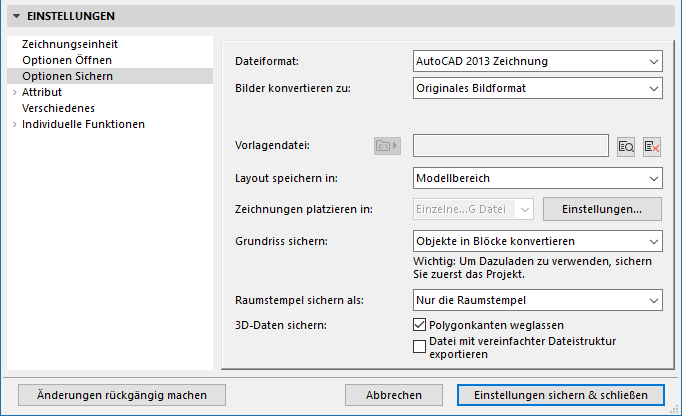Screen dimensions: 682x416
Task: Toggle the Polygonkanten weglassen checkbox
Action: (x=420, y=325)
